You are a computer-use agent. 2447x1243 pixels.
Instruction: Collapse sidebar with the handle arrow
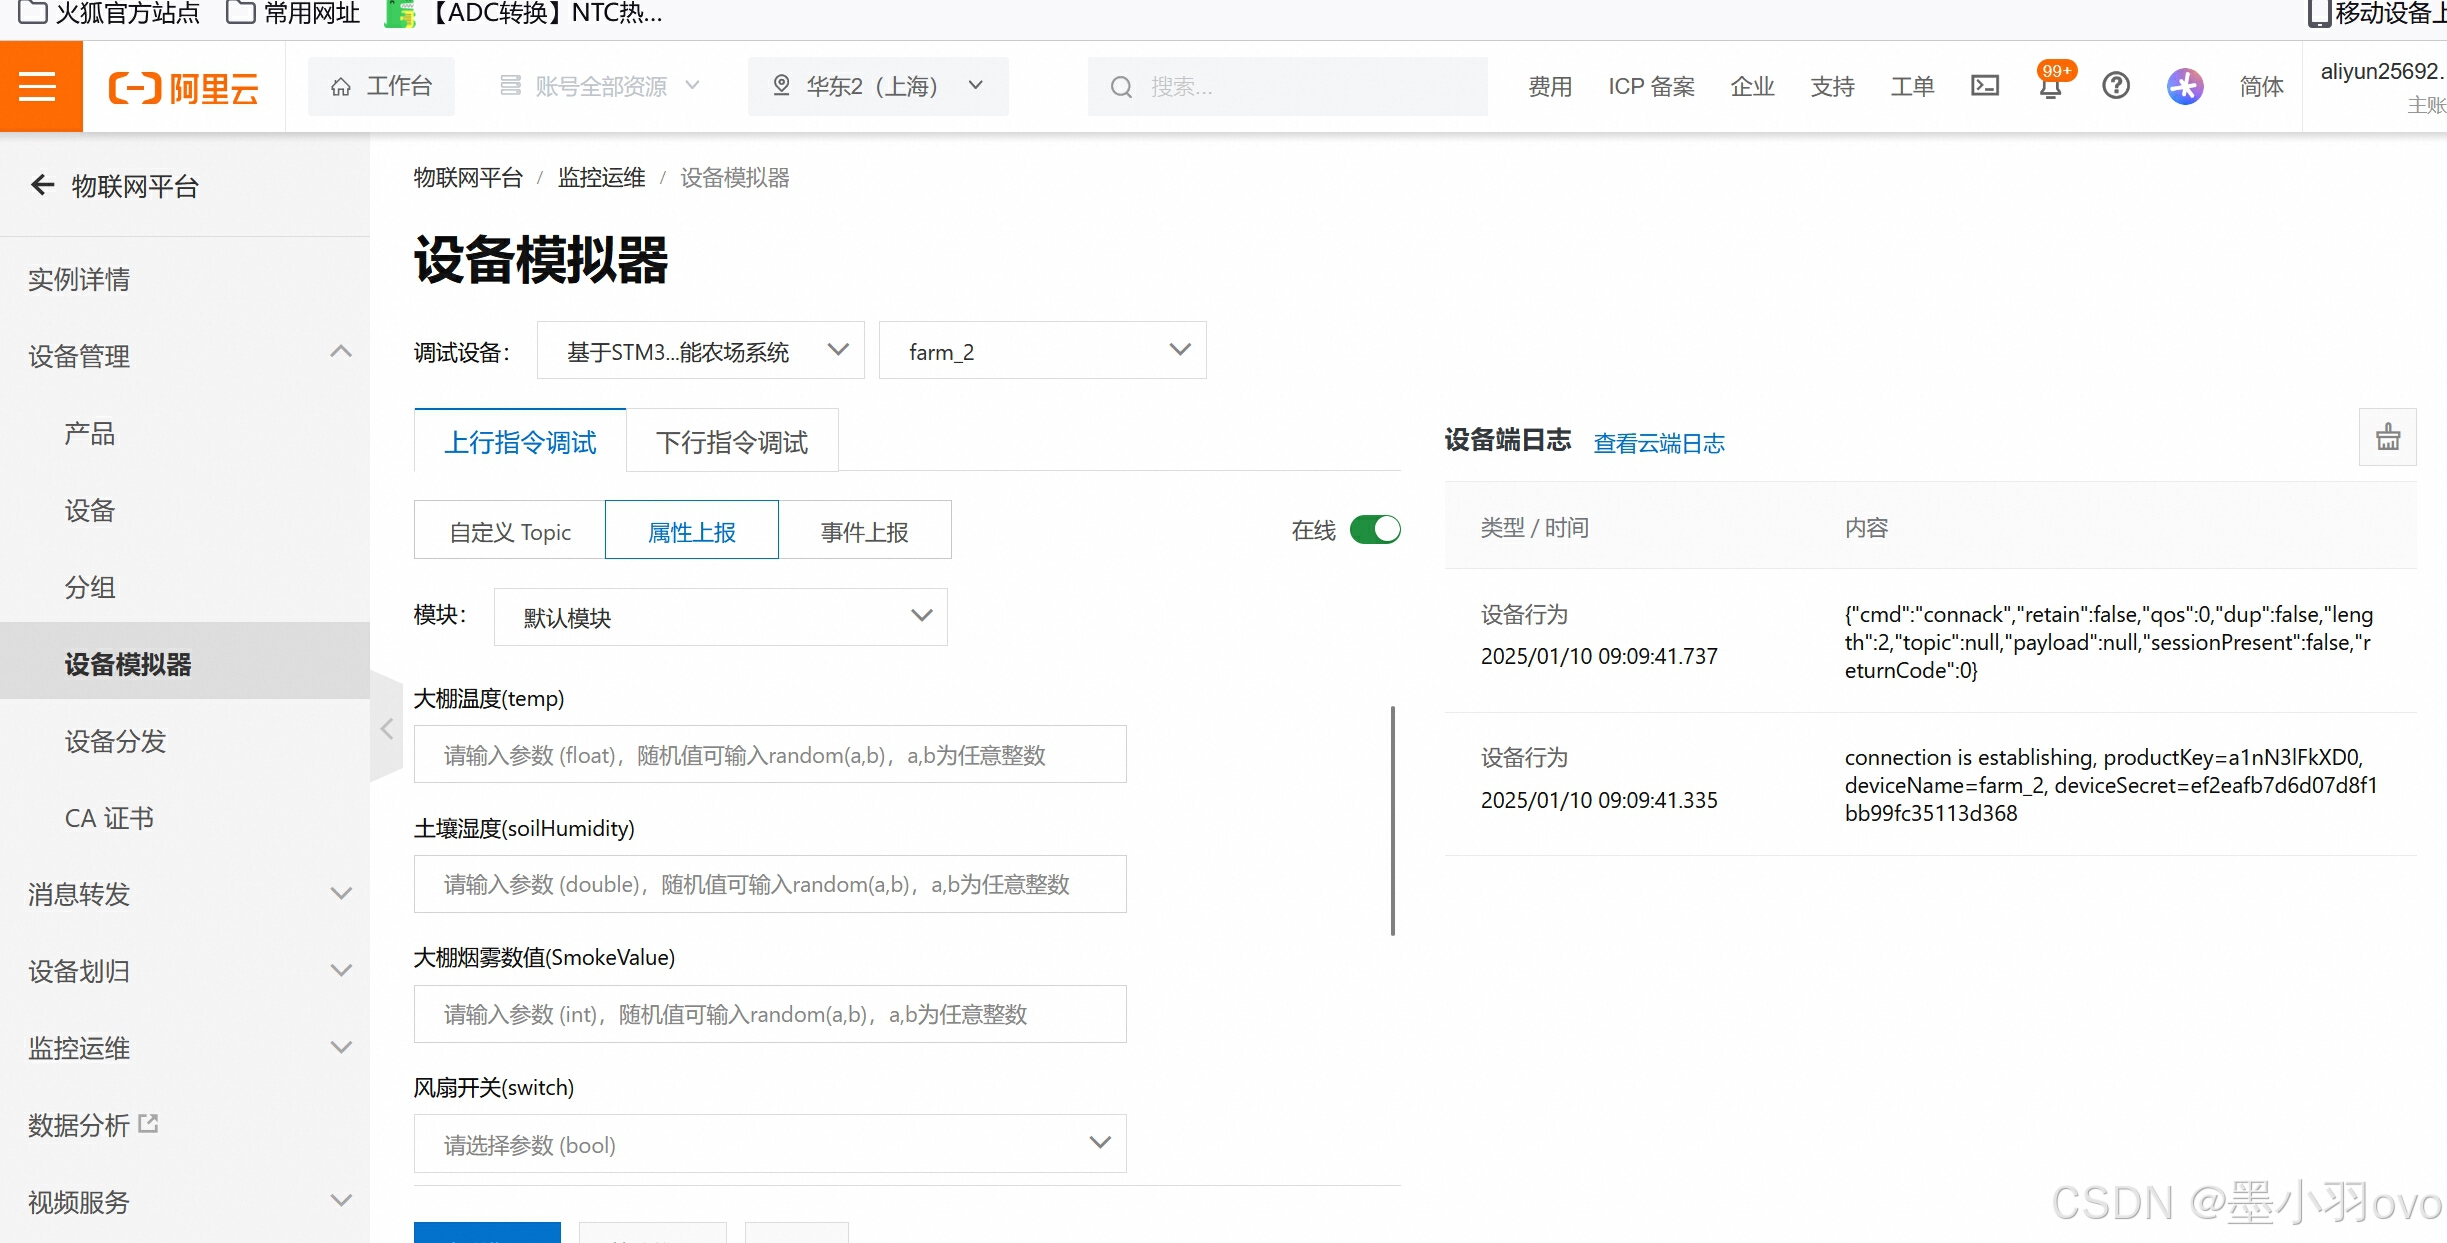coord(387,729)
